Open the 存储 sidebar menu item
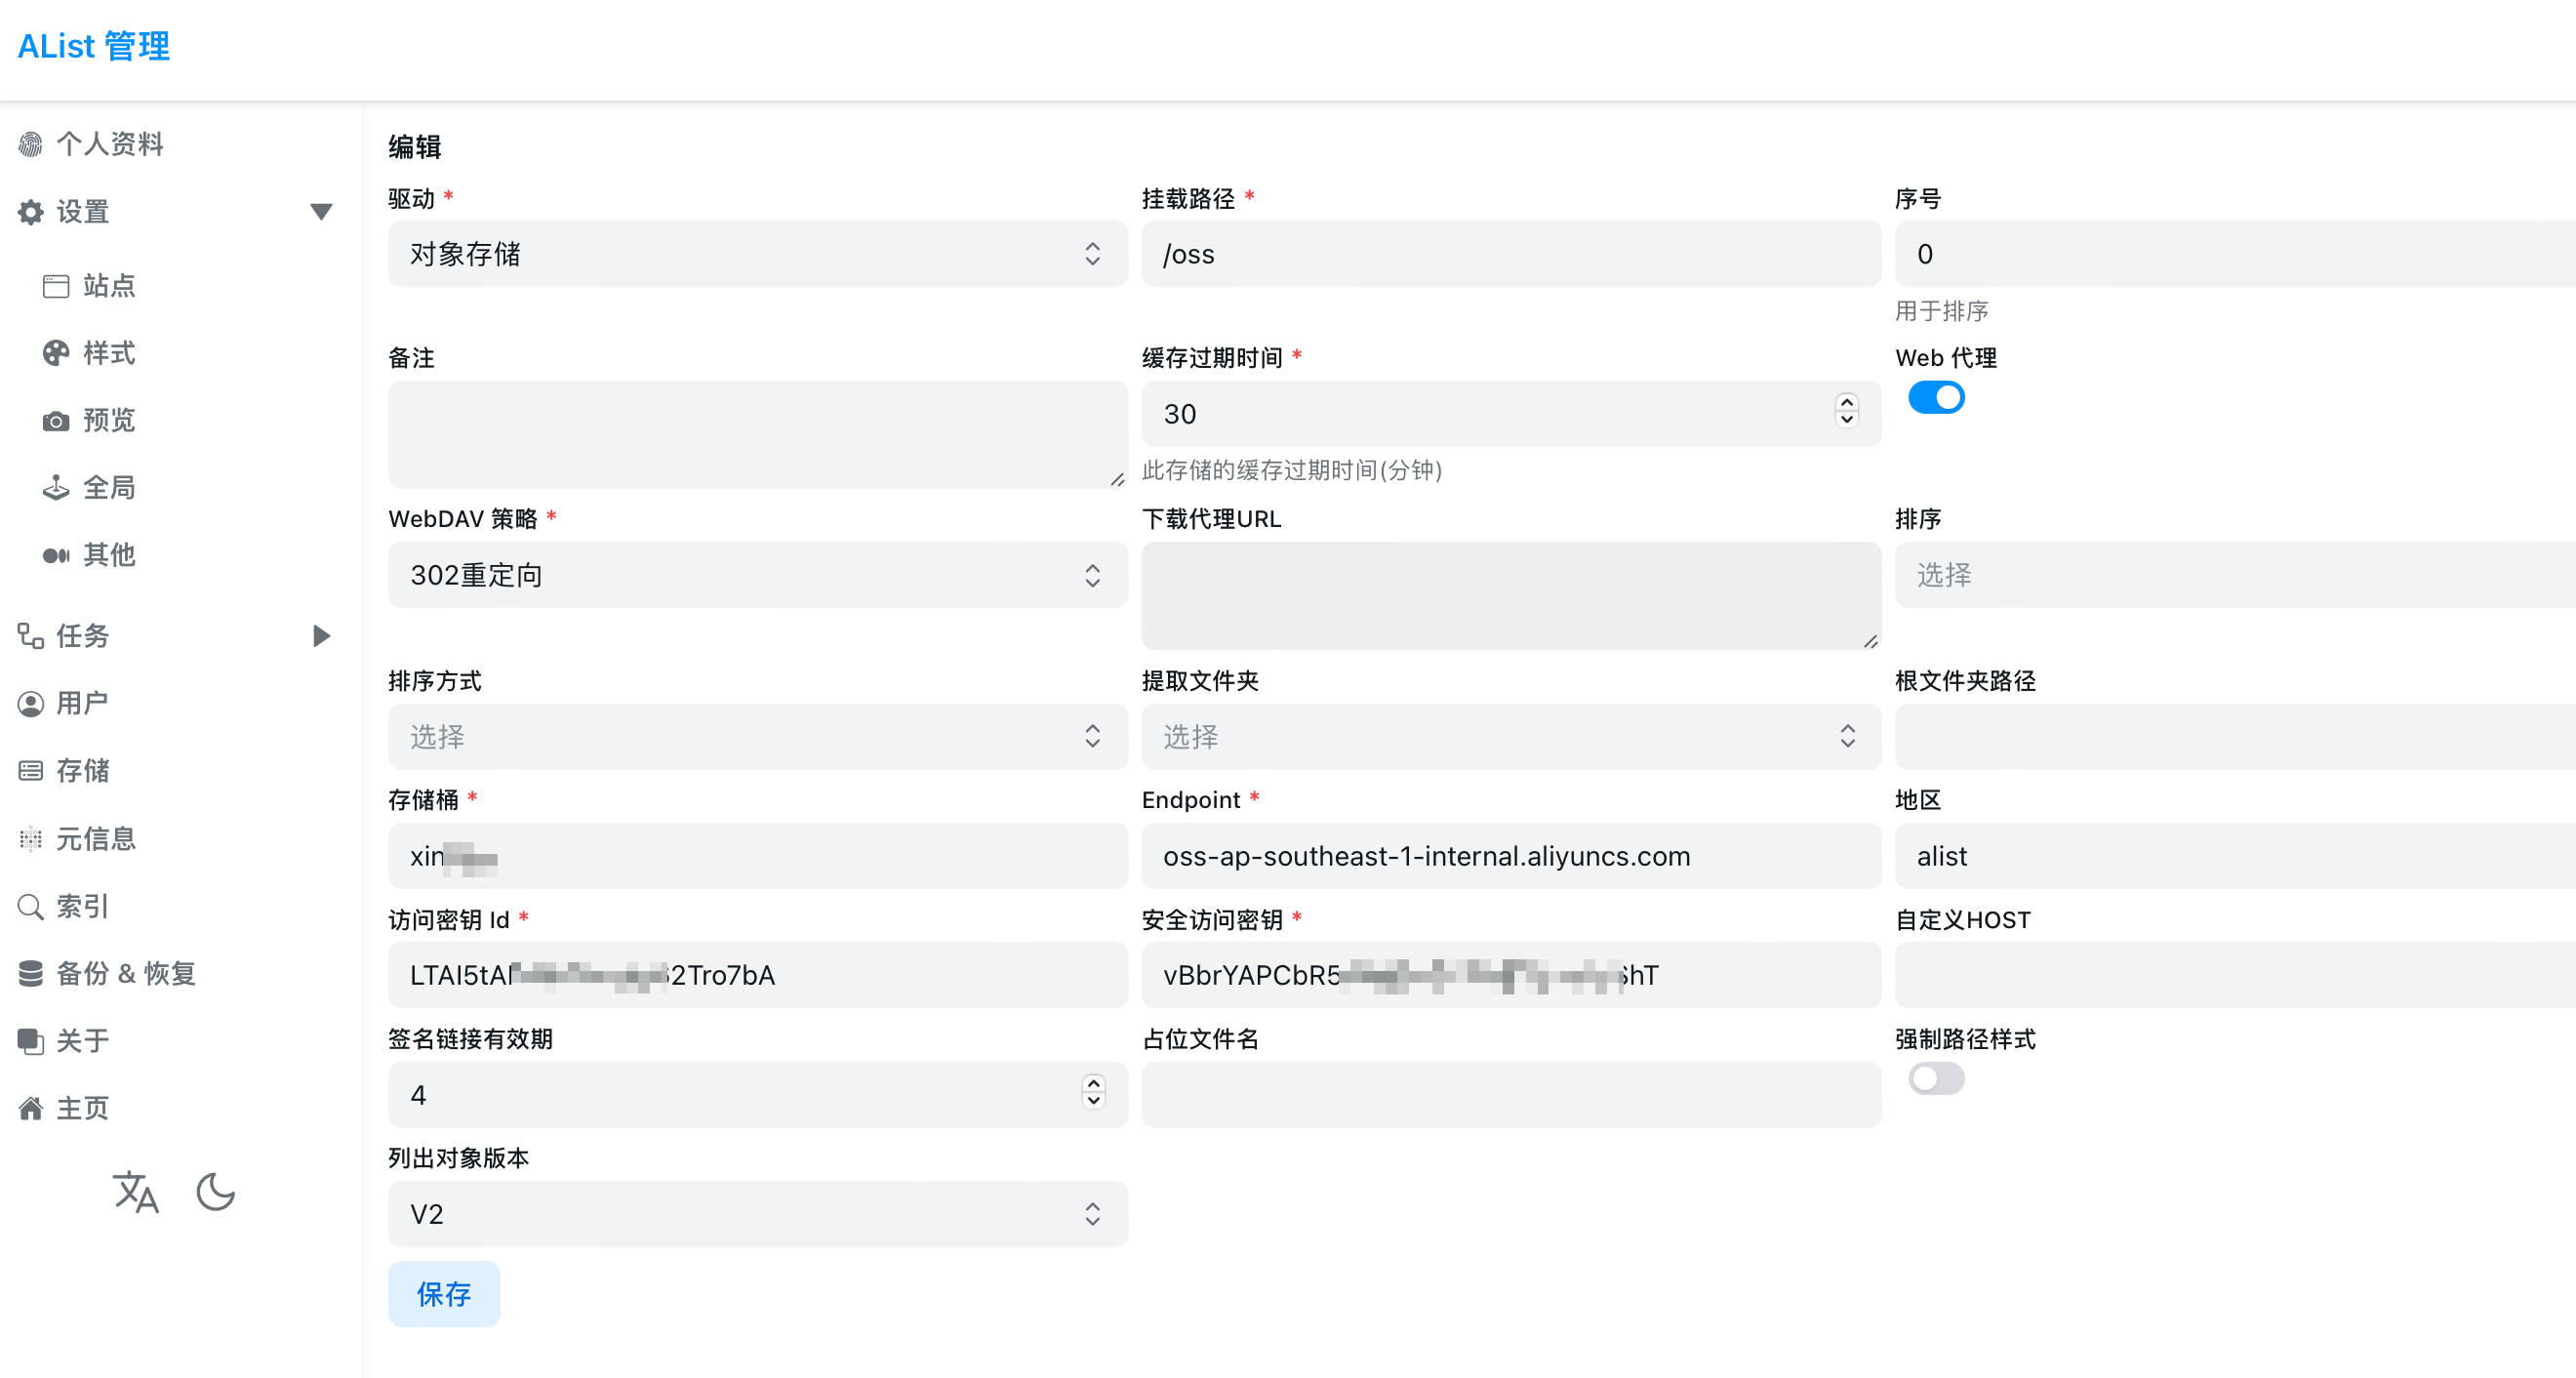The height and width of the screenshot is (1378, 2576). [x=82, y=771]
